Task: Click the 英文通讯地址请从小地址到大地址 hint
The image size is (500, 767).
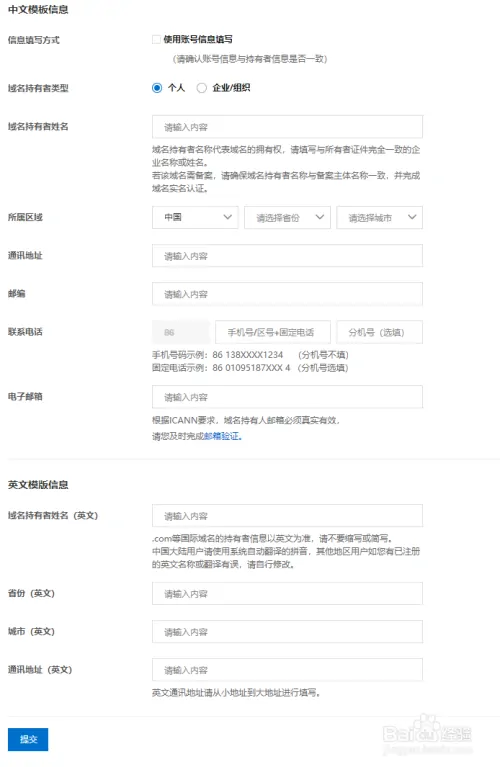Action: pyautogui.click(x=236, y=693)
